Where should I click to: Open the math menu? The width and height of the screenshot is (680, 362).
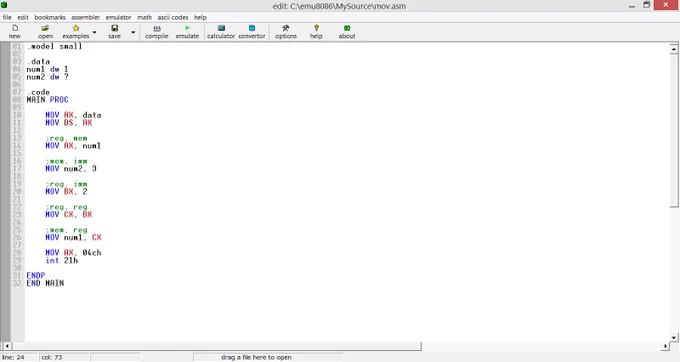144,17
